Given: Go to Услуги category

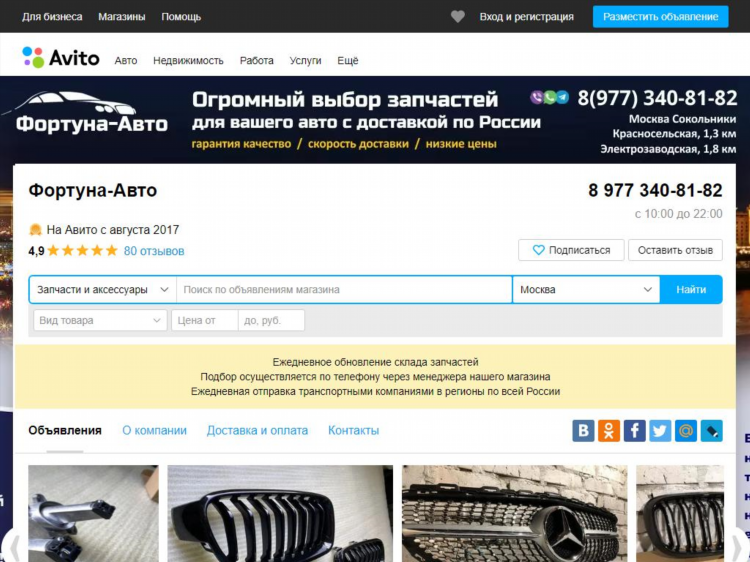Looking at the screenshot, I should pyautogui.click(x=305, y=61).
